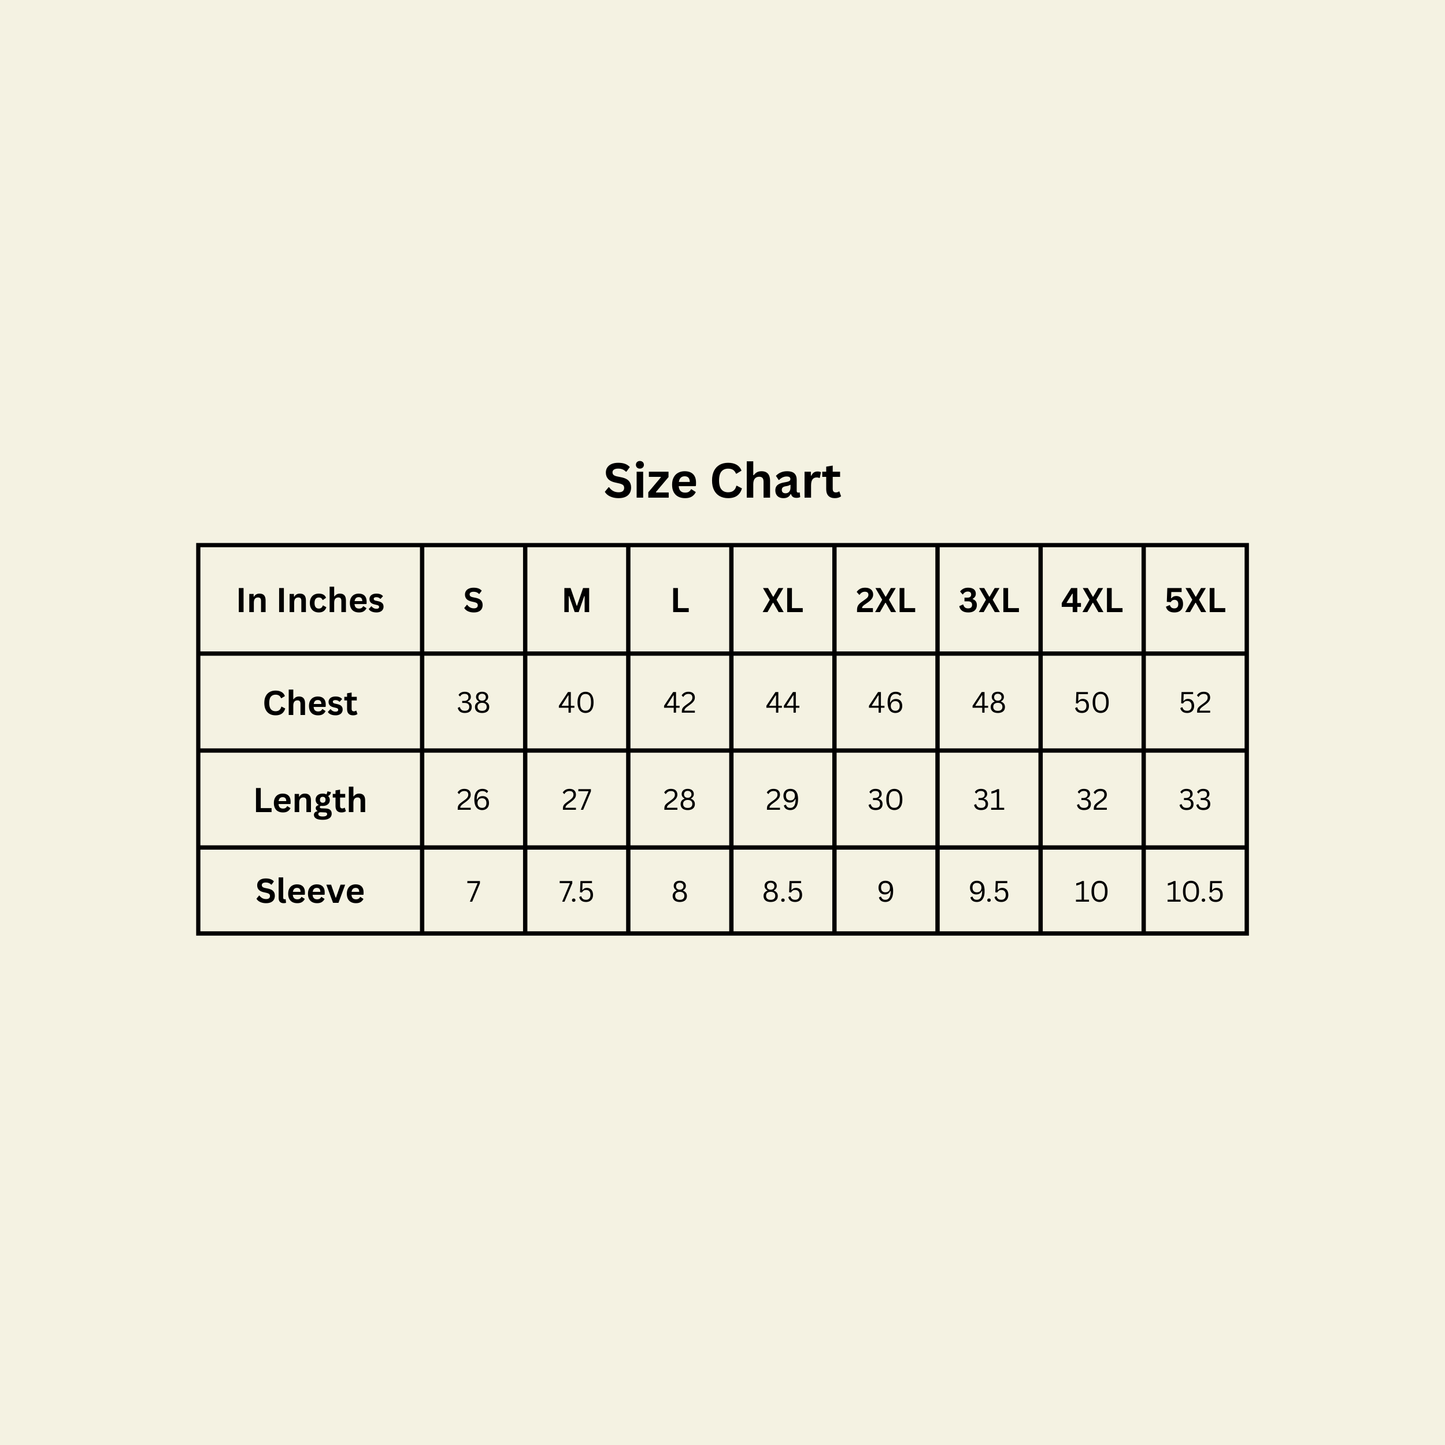Click chest value 38 for size S

473,703
